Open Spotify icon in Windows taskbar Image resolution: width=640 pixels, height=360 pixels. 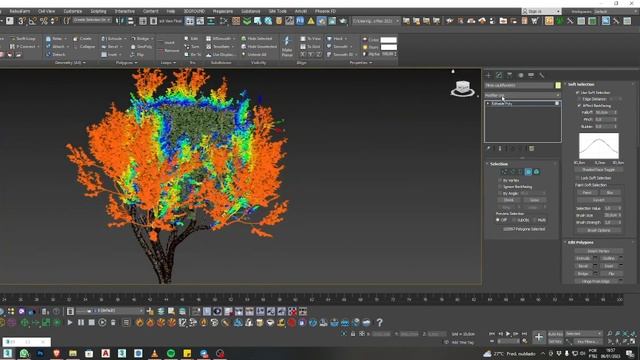click(x=171, y=353)
